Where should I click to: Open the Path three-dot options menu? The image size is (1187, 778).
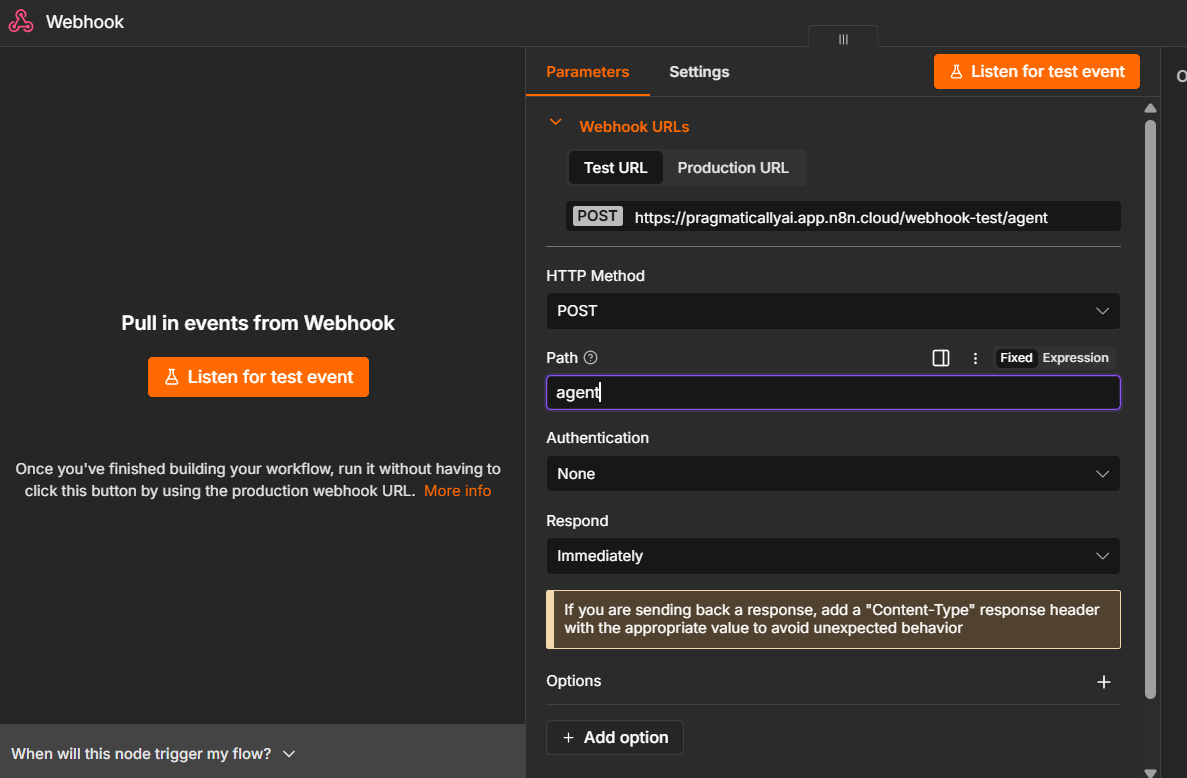(975, 359)
